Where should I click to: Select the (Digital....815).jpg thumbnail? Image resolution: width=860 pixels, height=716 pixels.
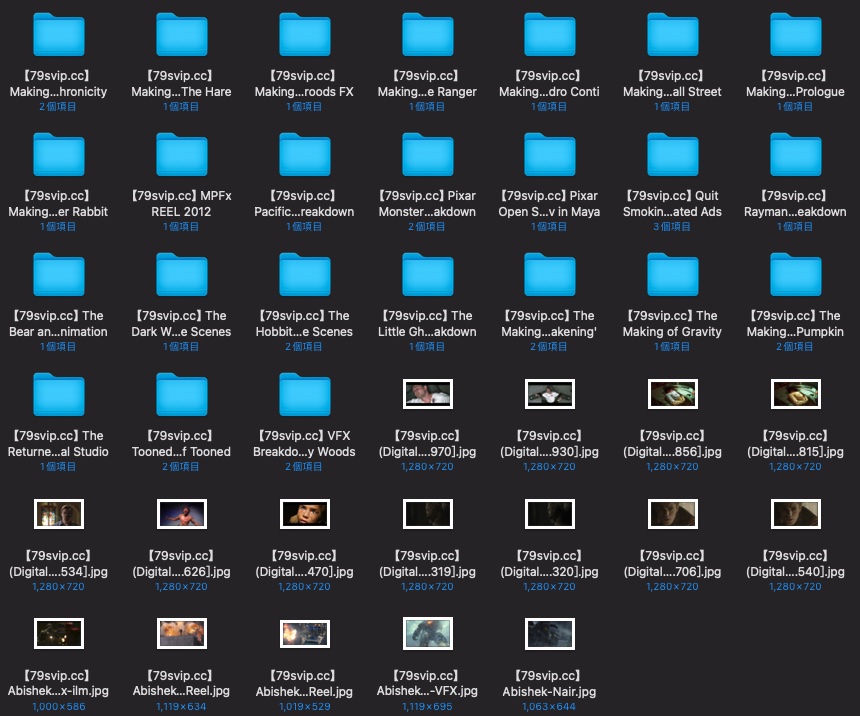(x=795, y=394)
